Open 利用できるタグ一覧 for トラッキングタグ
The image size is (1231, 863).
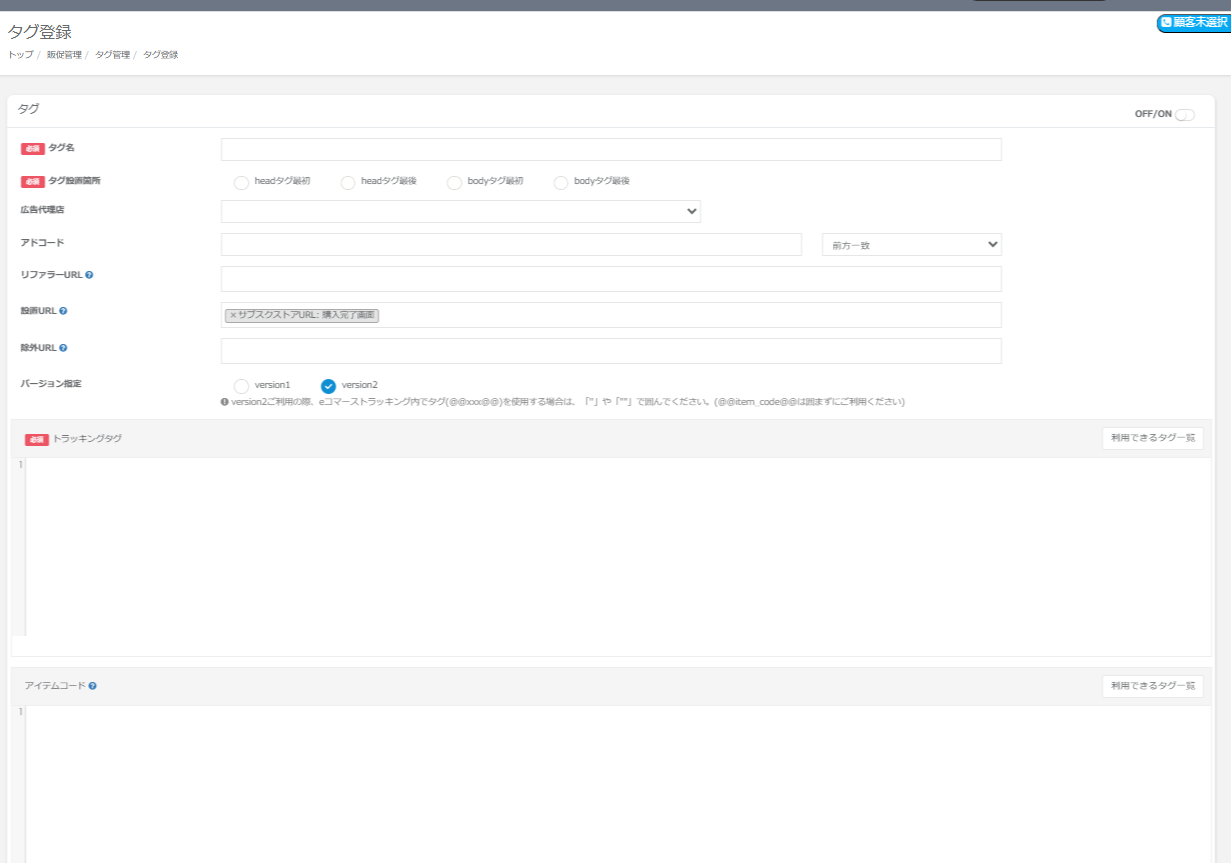pos(1153,438)
